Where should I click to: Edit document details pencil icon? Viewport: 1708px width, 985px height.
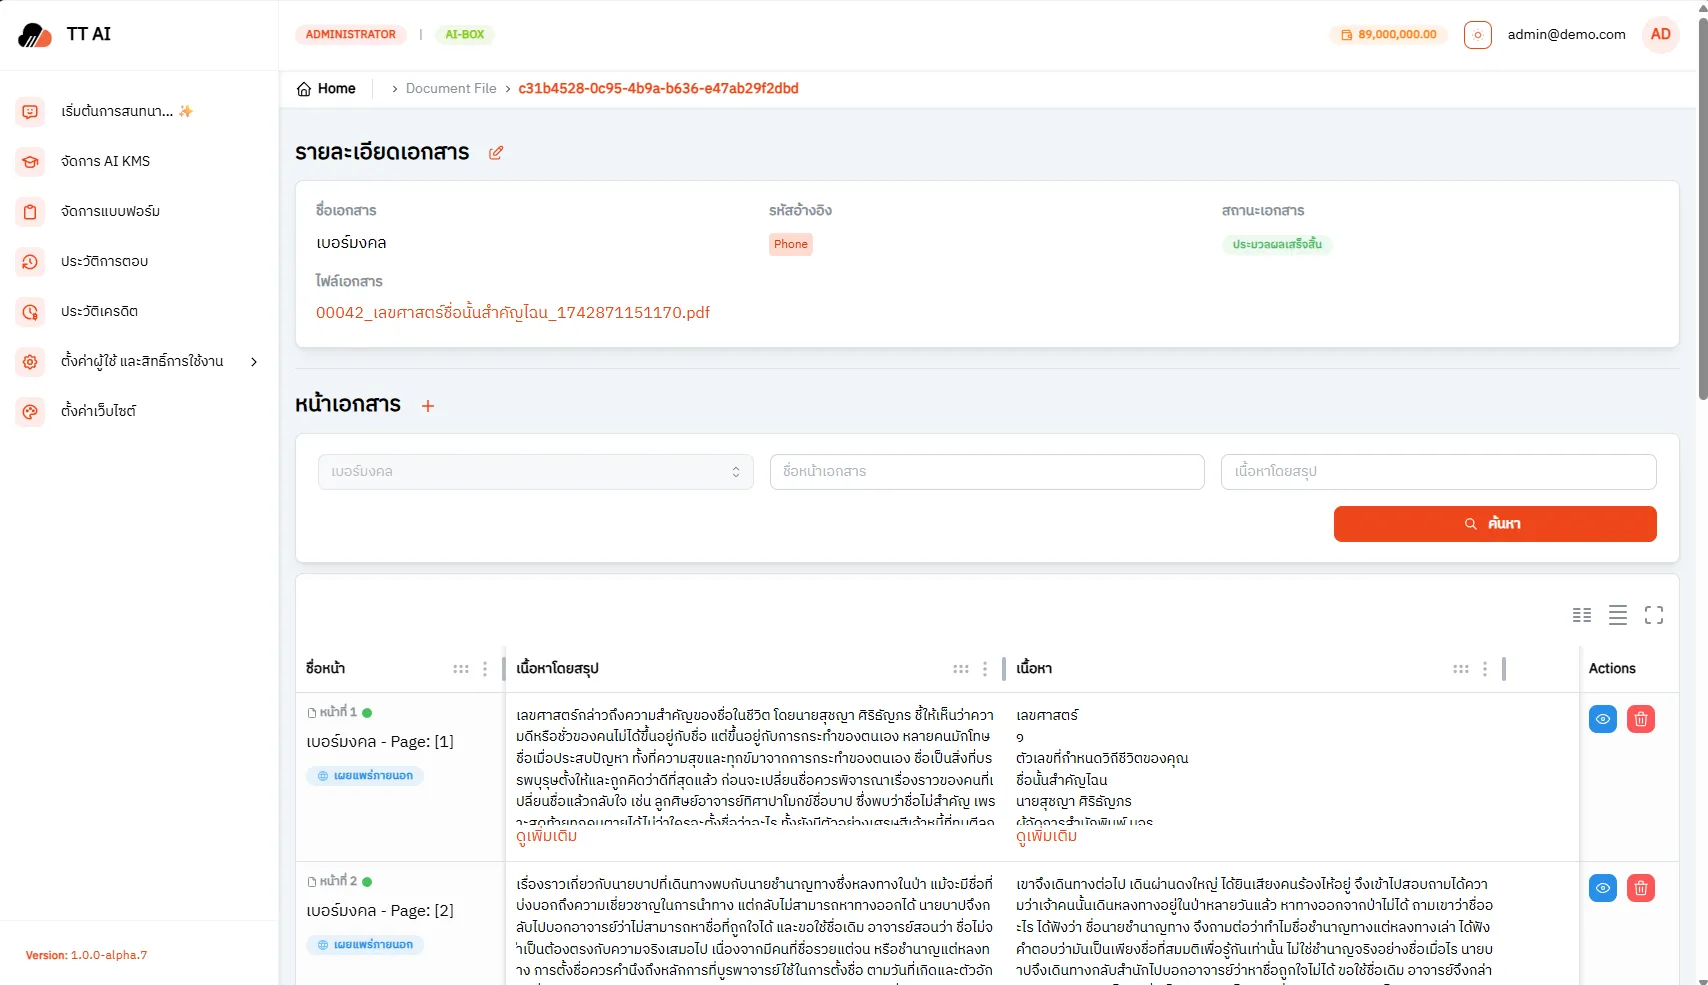(496, 153)
